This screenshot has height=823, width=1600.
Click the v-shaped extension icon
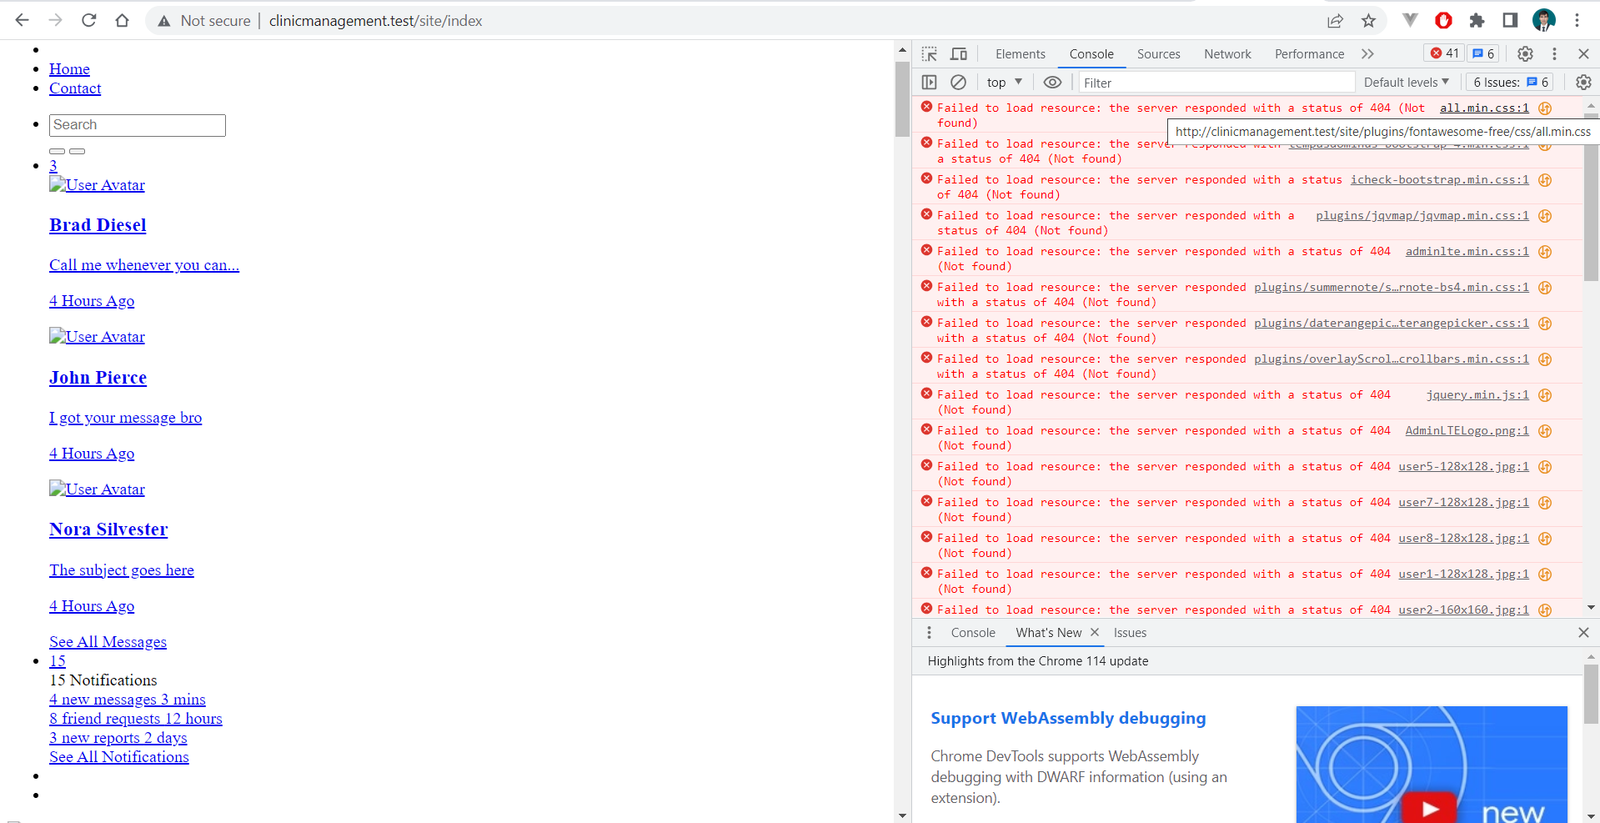1410,20
